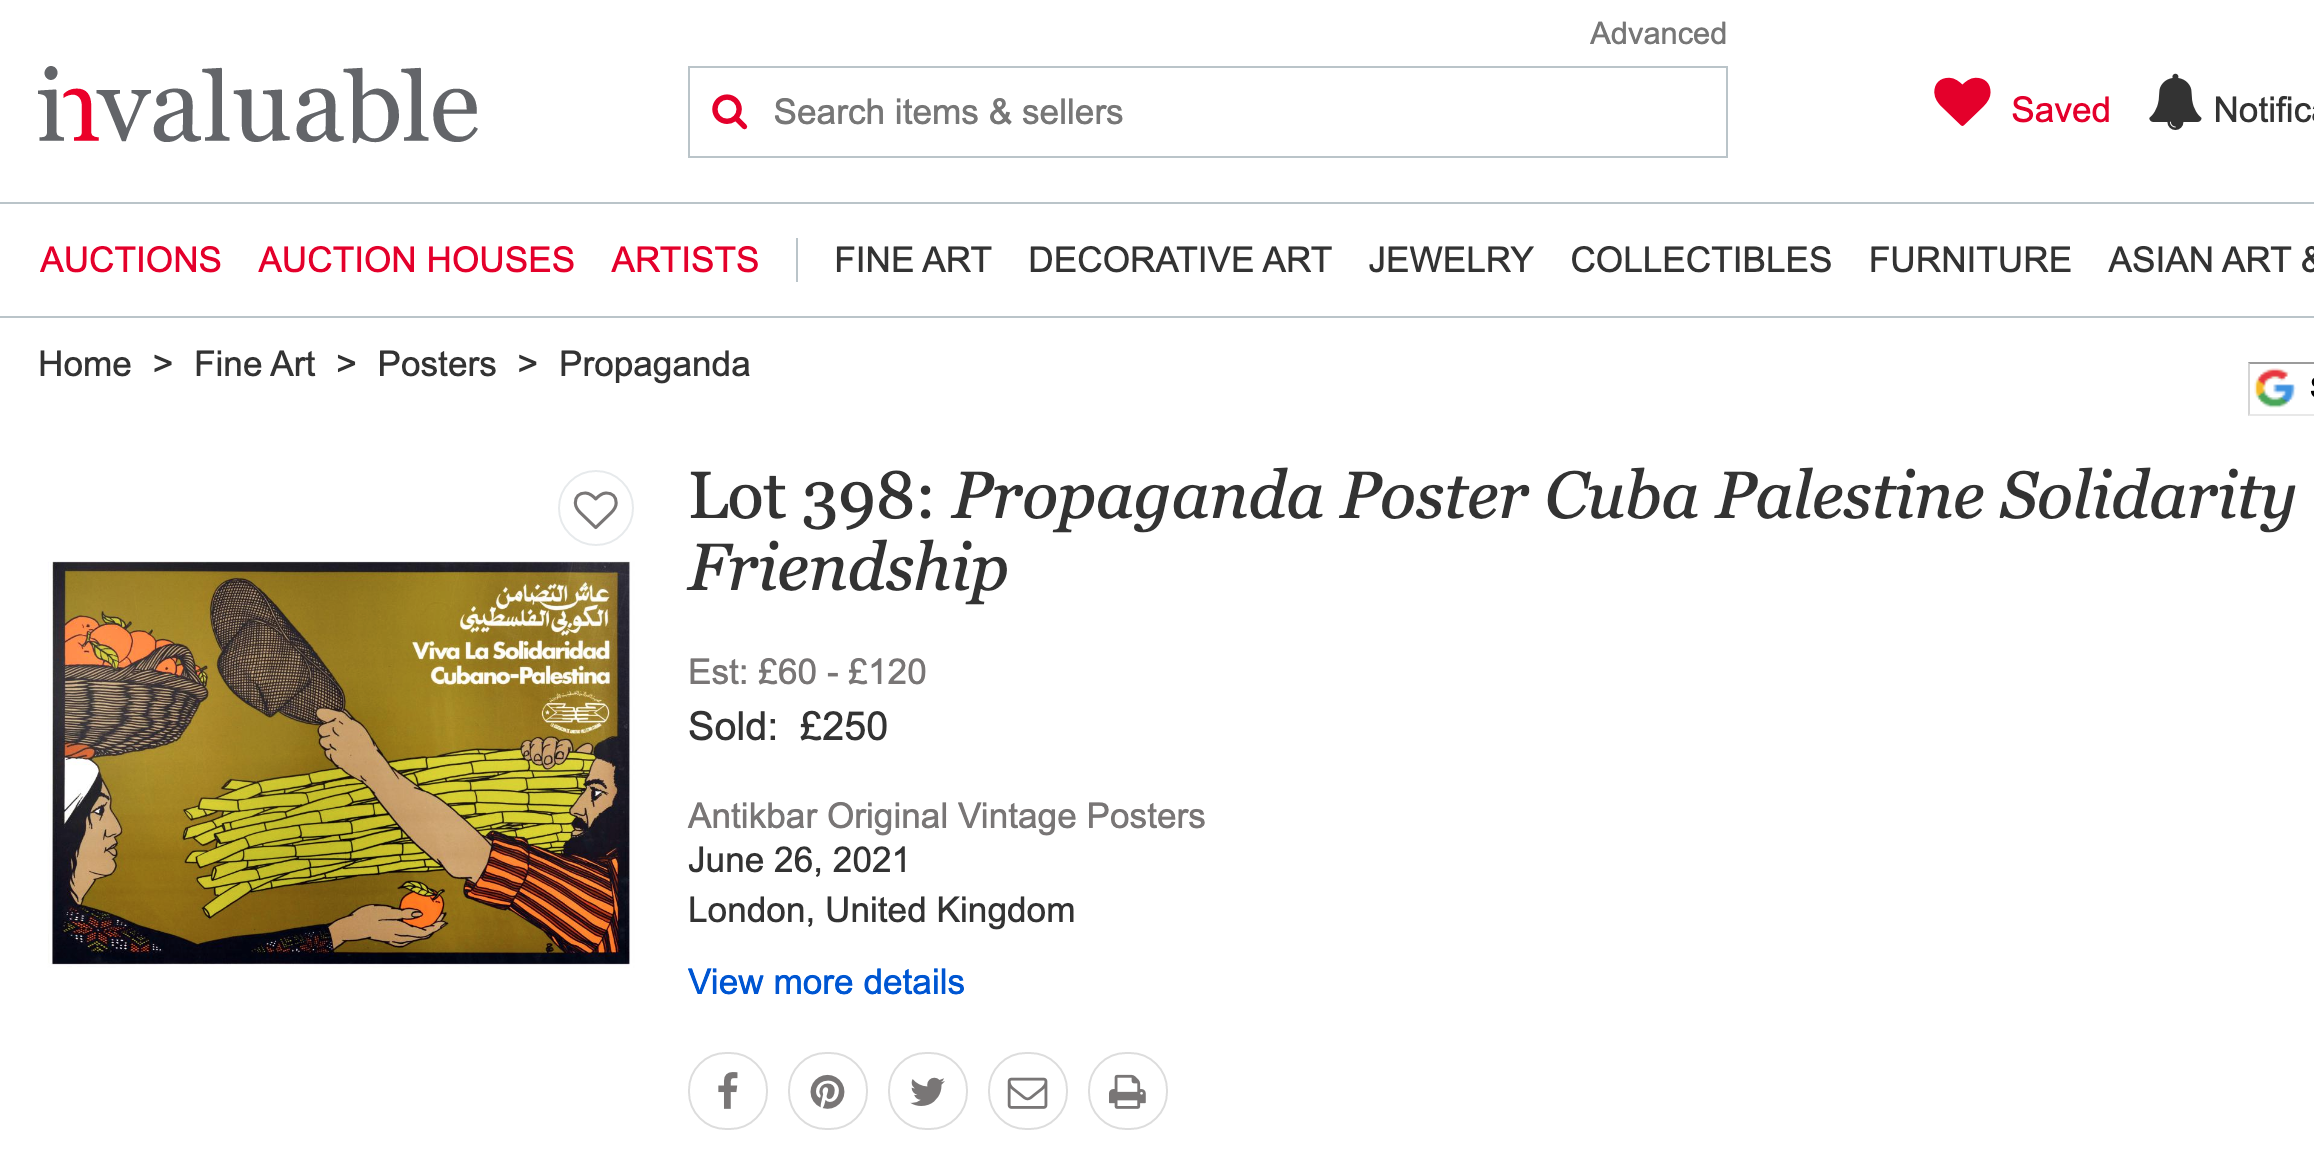Click the red search magnifier icon

click(730, 112)
